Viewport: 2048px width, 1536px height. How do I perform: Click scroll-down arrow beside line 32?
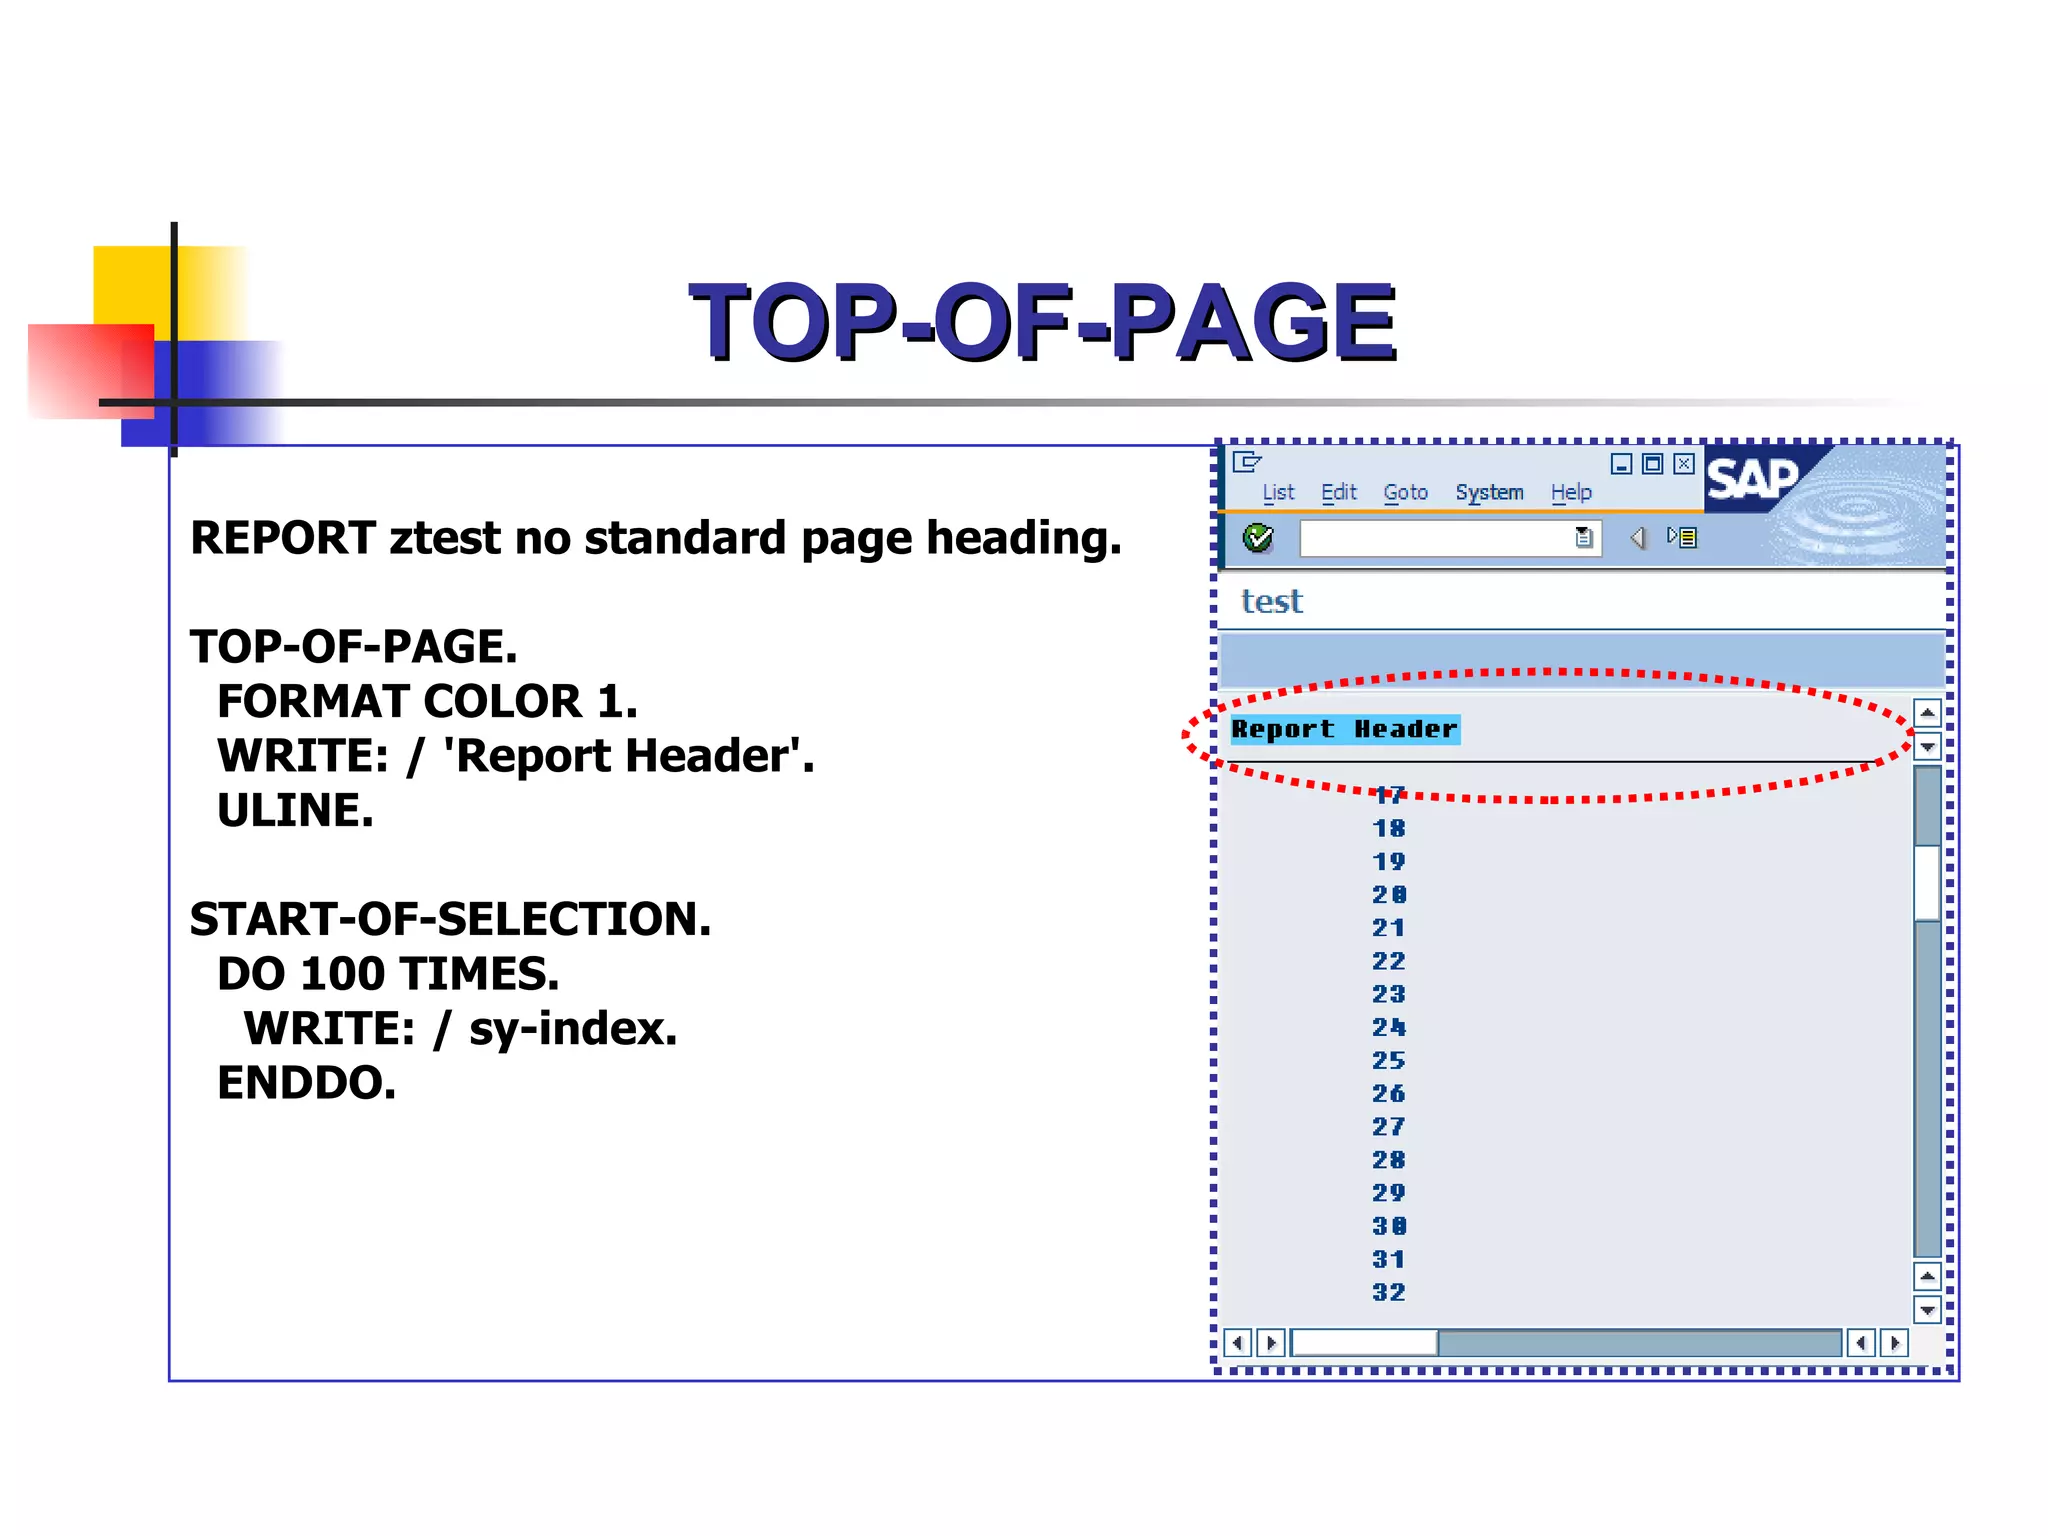coord(1927,1310)
